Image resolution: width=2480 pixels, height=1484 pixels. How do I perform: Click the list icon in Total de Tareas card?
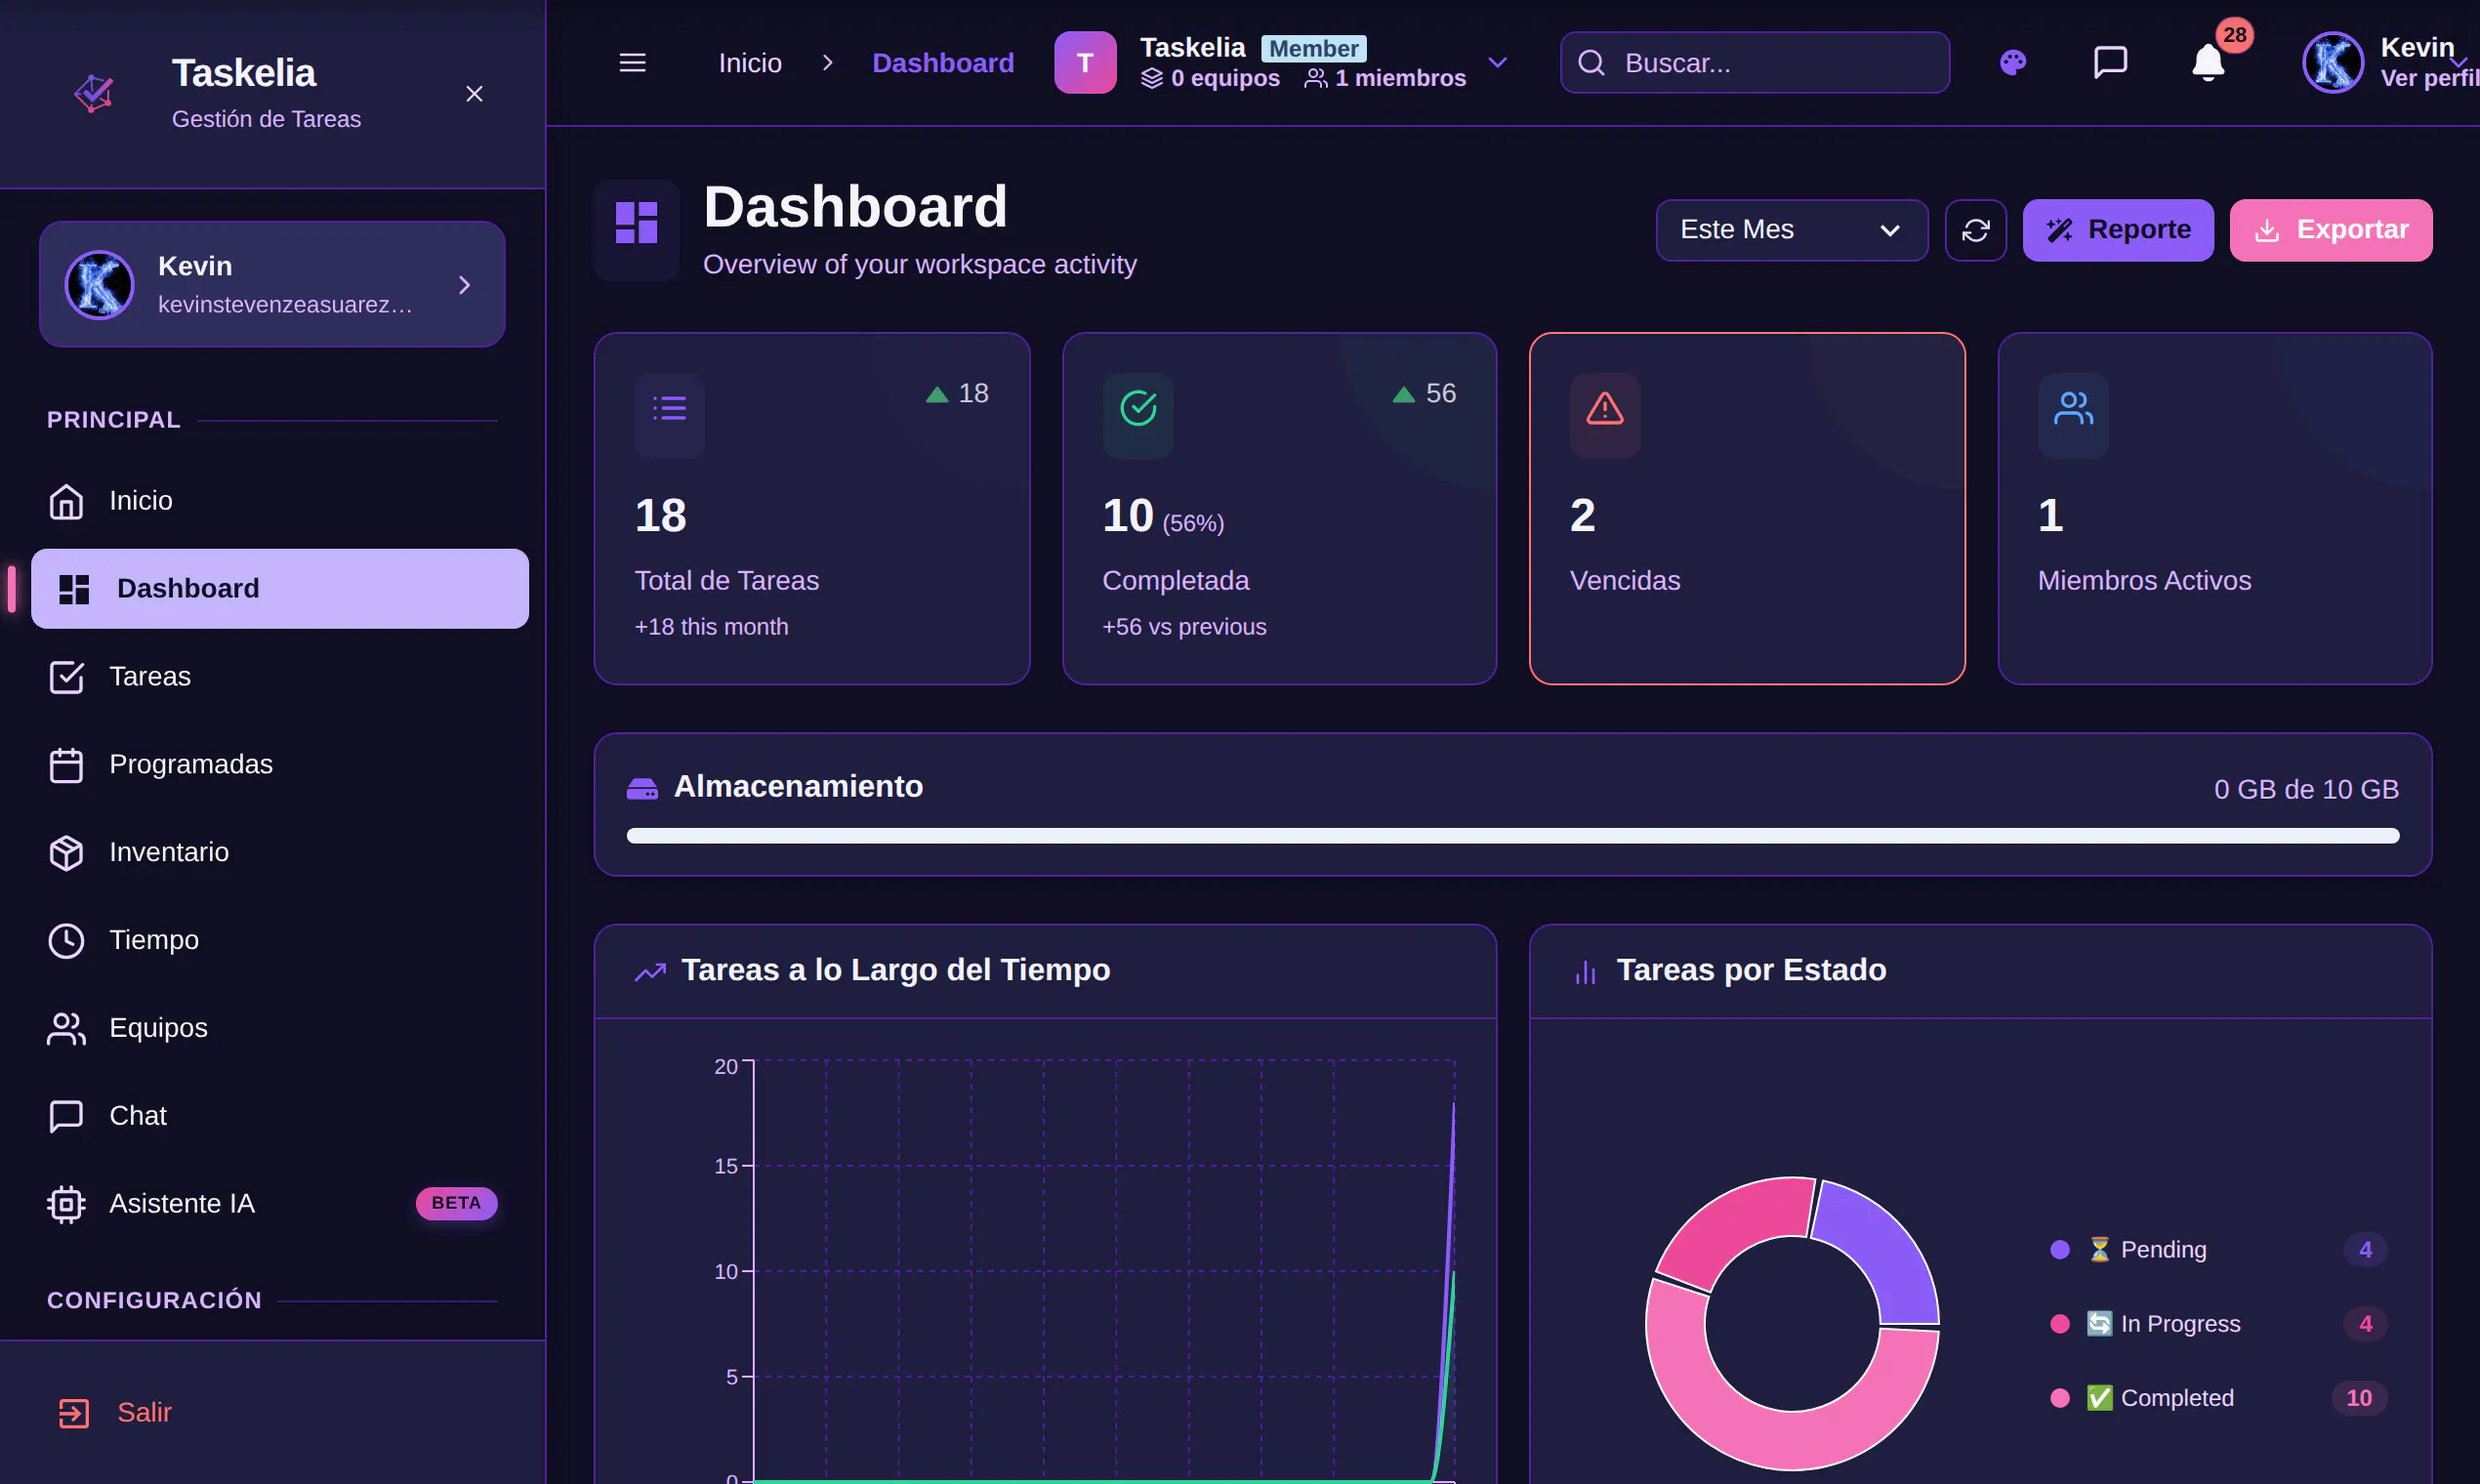pyautogui.click(x=669, y=409)
